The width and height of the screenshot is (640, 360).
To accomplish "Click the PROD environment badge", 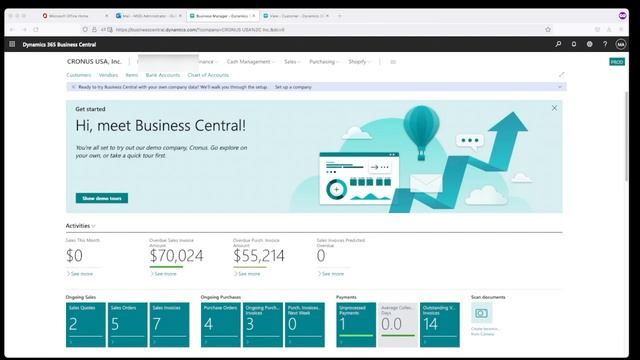I will tap(617, 62).
